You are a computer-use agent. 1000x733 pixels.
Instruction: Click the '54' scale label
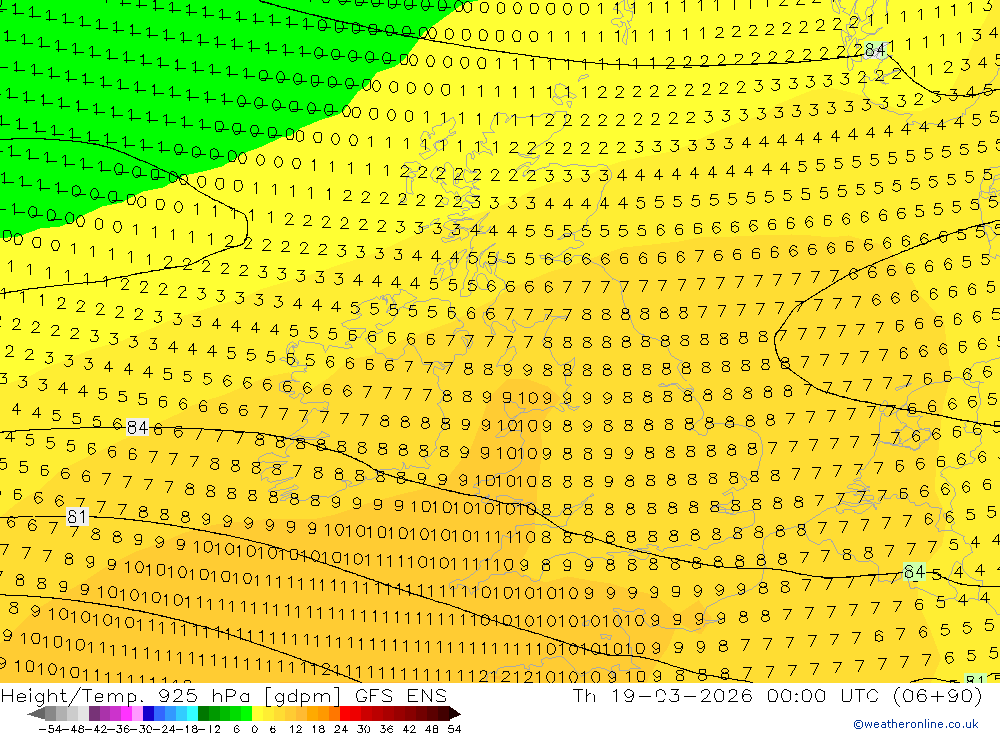tap(454, 729)
